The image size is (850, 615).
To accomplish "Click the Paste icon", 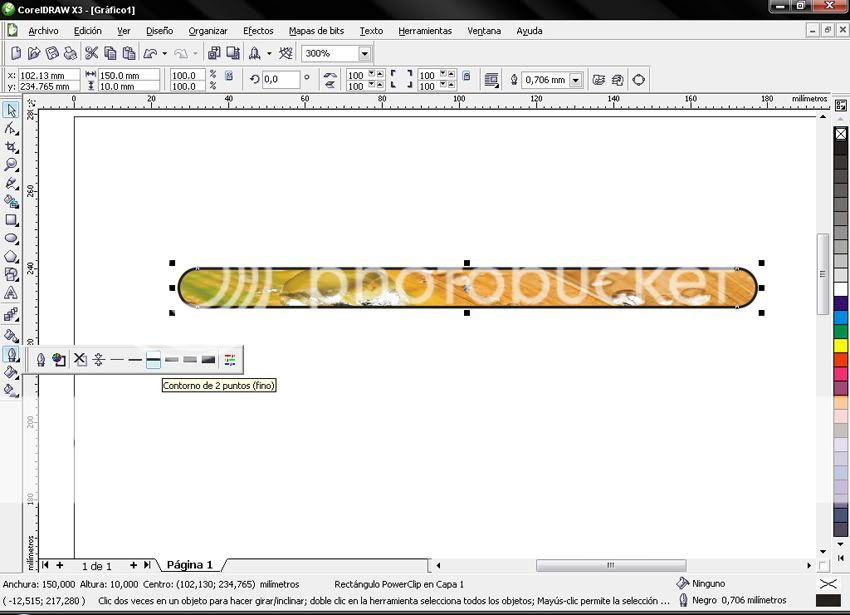I will pos(128,53).
